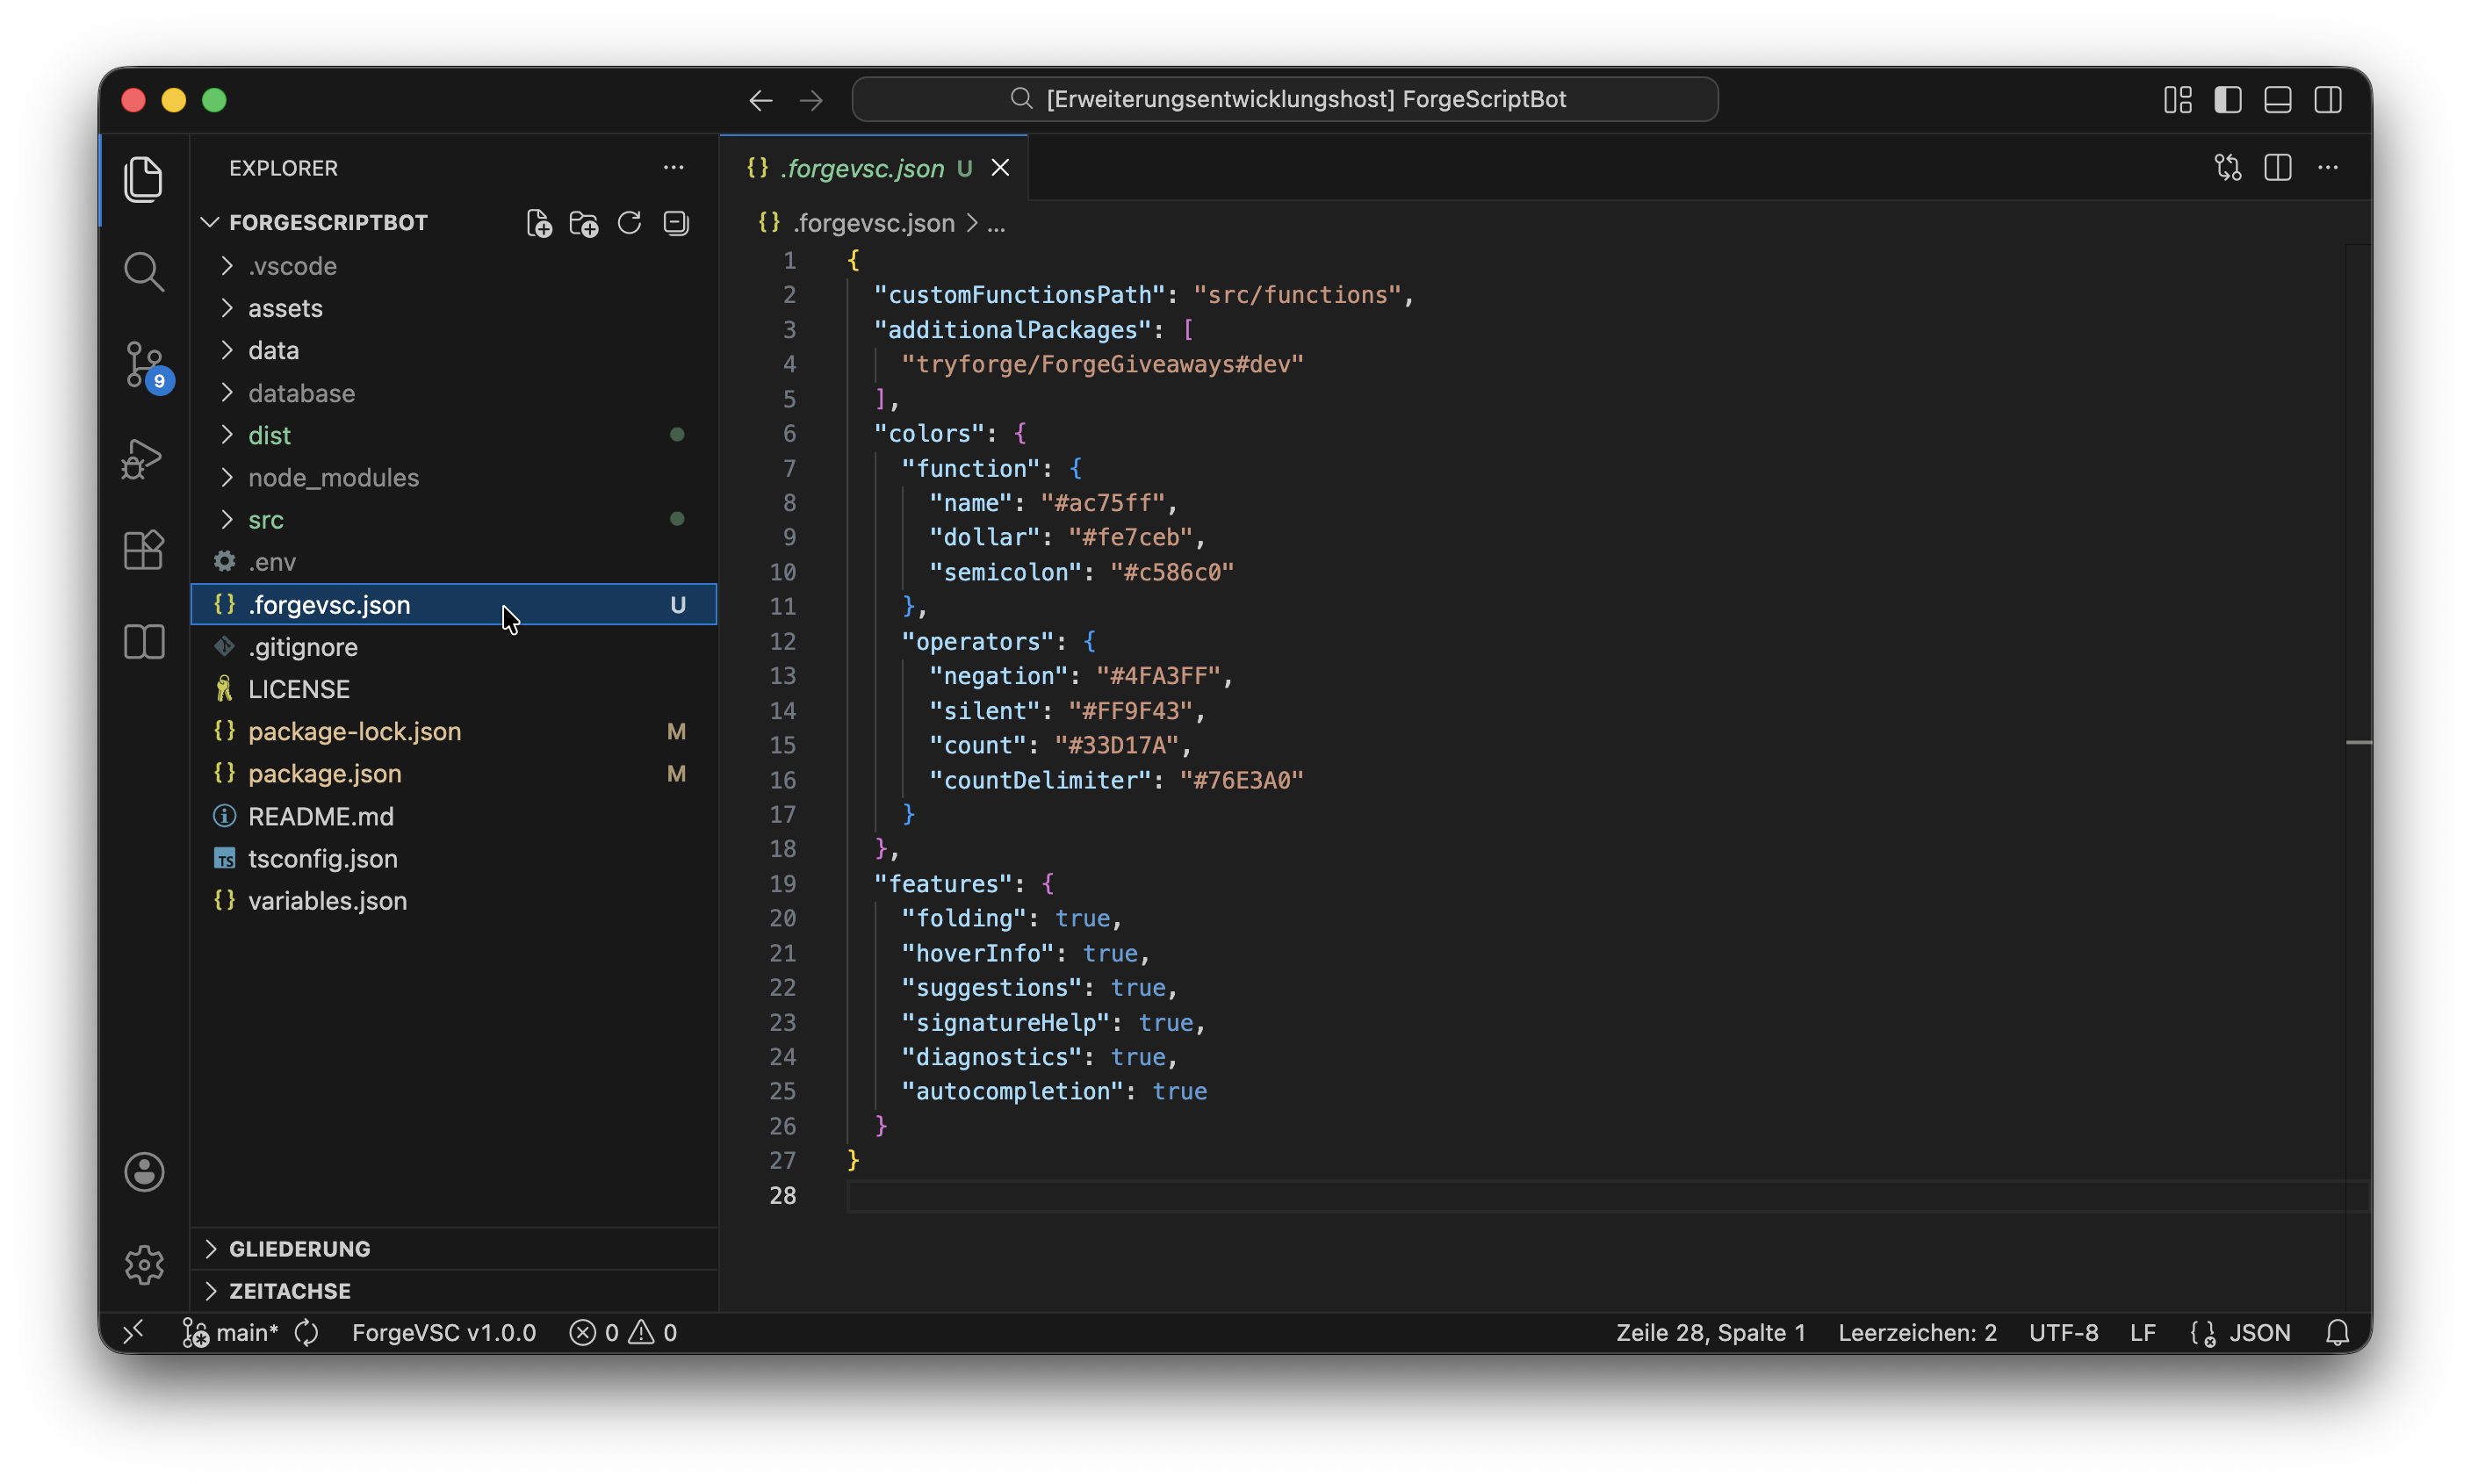Open Source Control view with 9 badge
The image size is (2471, 1484).
[143, 363]
